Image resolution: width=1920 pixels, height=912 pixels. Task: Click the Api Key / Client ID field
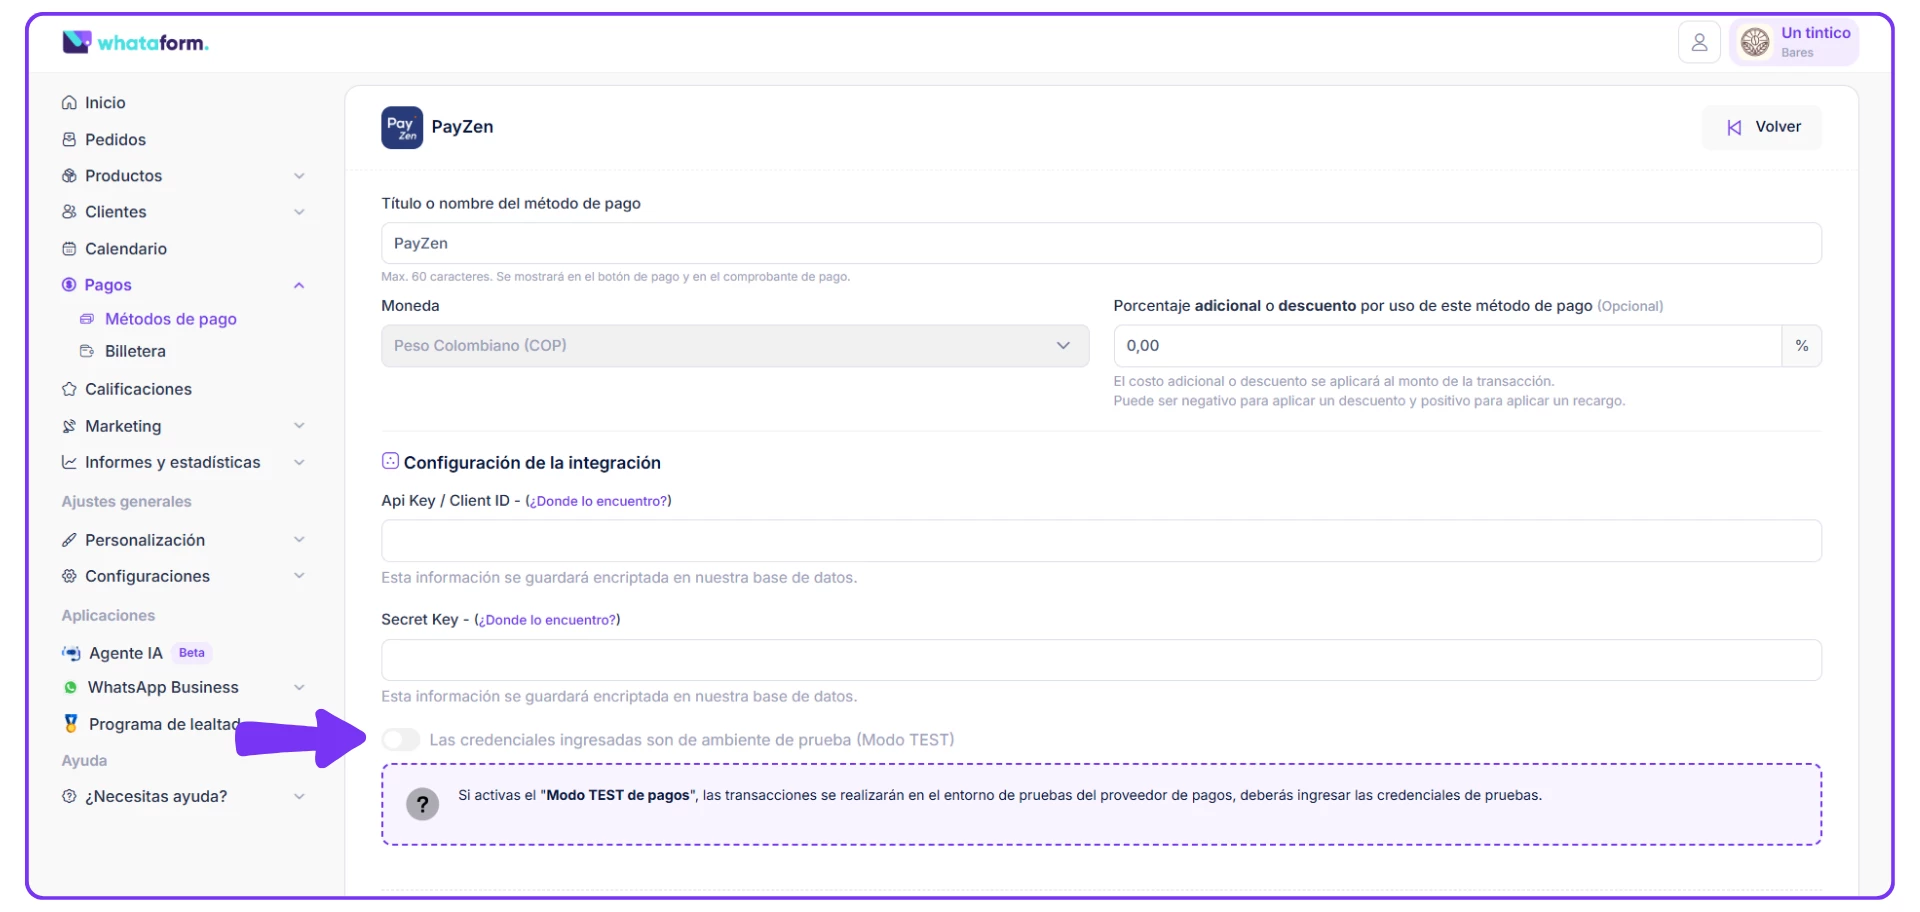tap(1100, 541)
